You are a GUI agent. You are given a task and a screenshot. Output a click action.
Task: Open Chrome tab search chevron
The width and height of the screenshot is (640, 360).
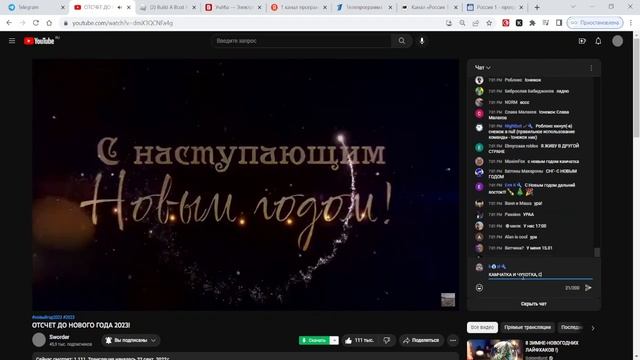point(573,7)
